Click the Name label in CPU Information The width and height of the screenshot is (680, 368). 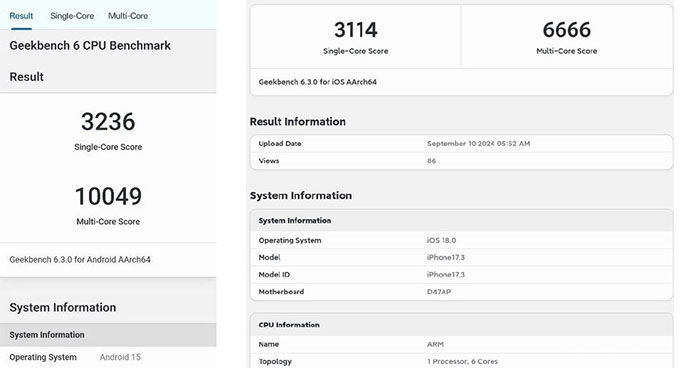tap(269, 344)
